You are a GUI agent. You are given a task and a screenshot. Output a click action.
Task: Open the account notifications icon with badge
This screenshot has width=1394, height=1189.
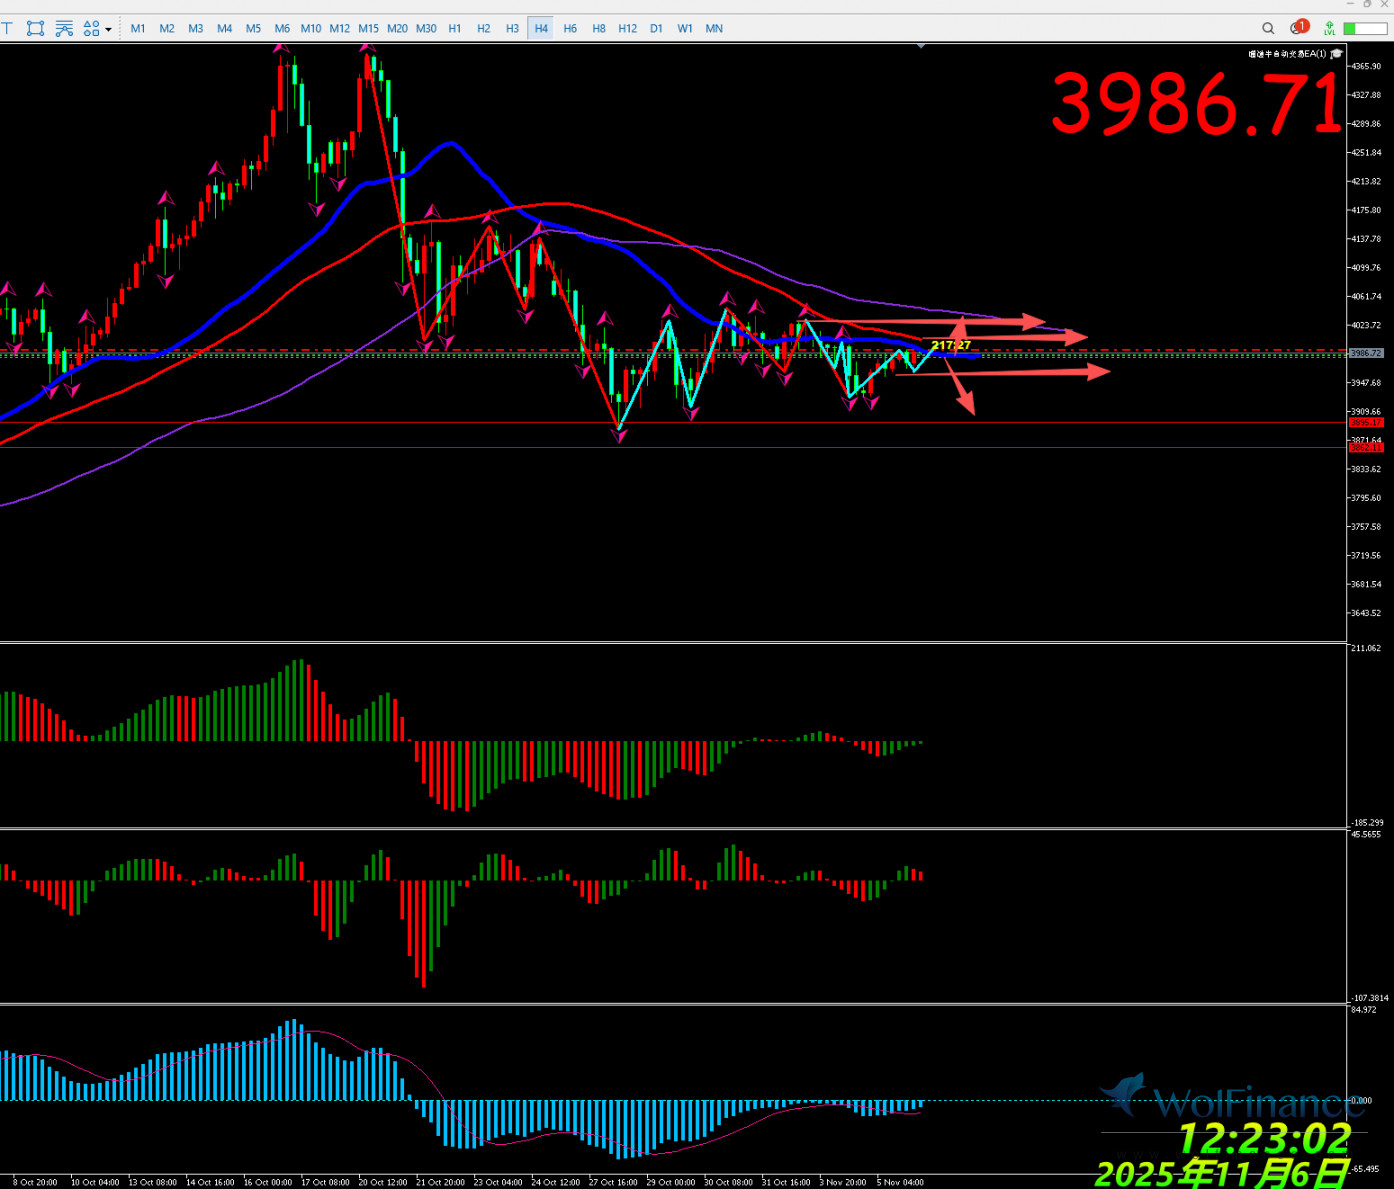point(1299,27)
